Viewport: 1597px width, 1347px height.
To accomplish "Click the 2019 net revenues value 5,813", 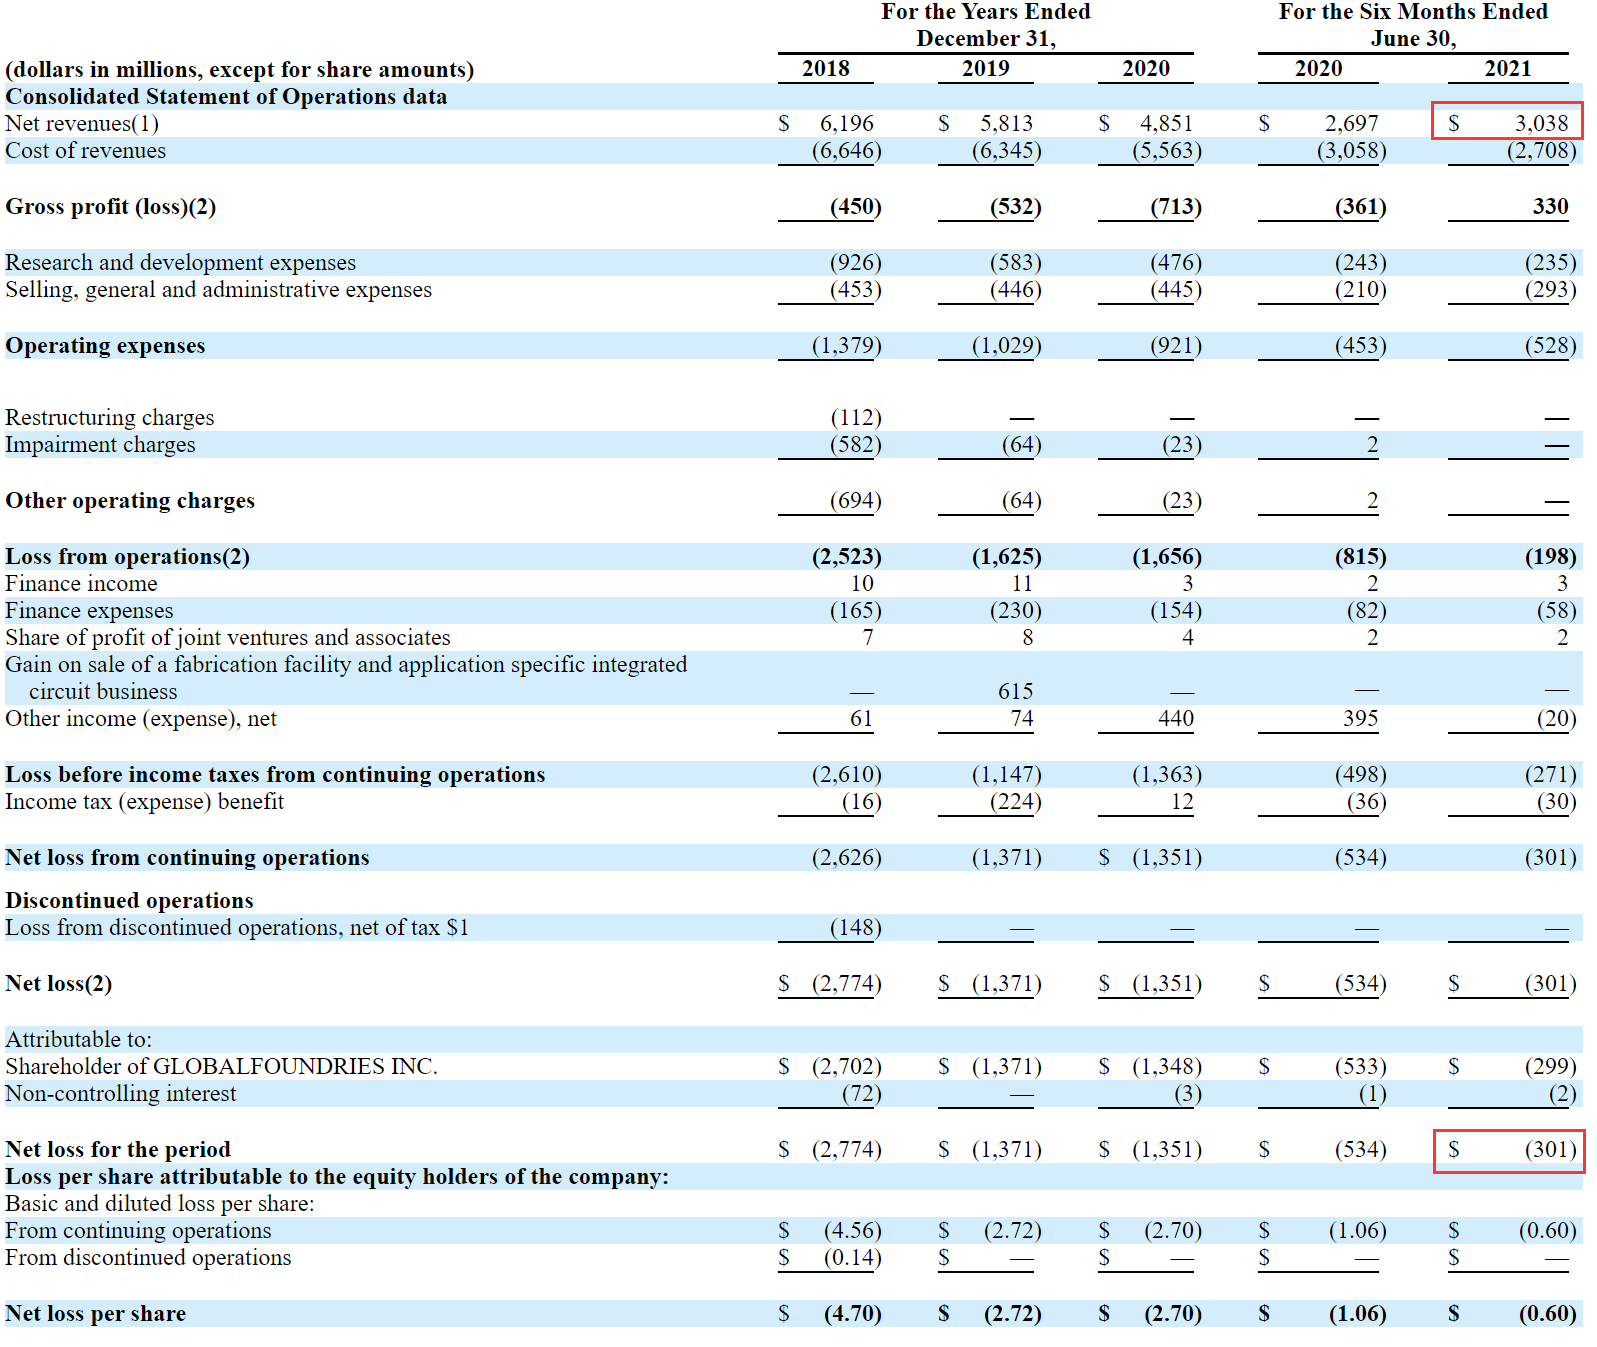I will (x=1007, y=123).
